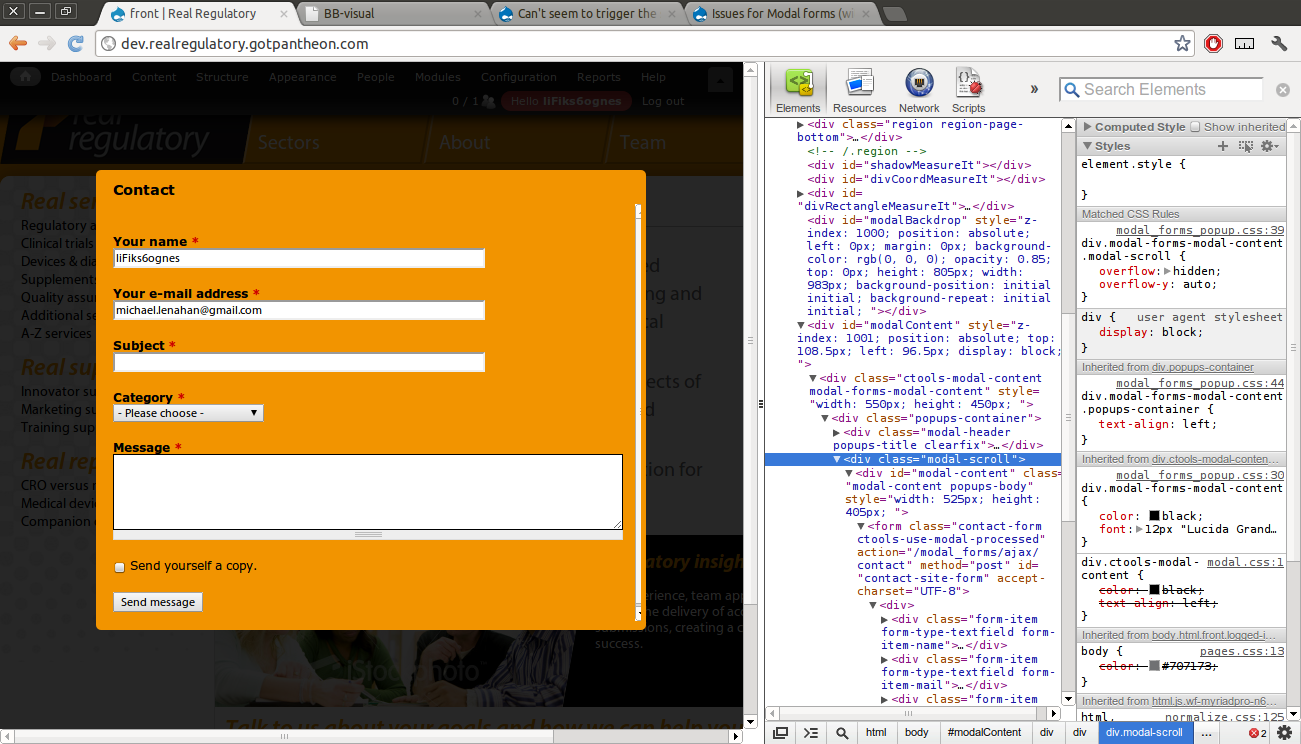The width and height of the screenshot is (1301, 744).
Task: Select 'html' in the breadcrumb bar
Action: coord(876,733)
